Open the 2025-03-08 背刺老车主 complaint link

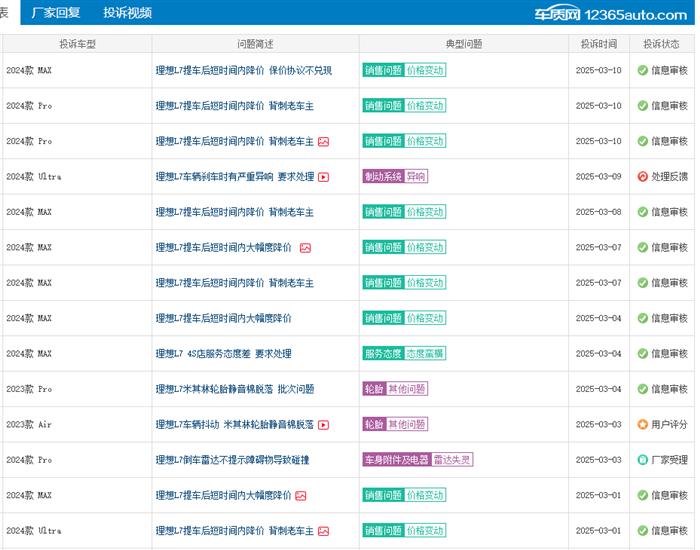tap(235, 212)
